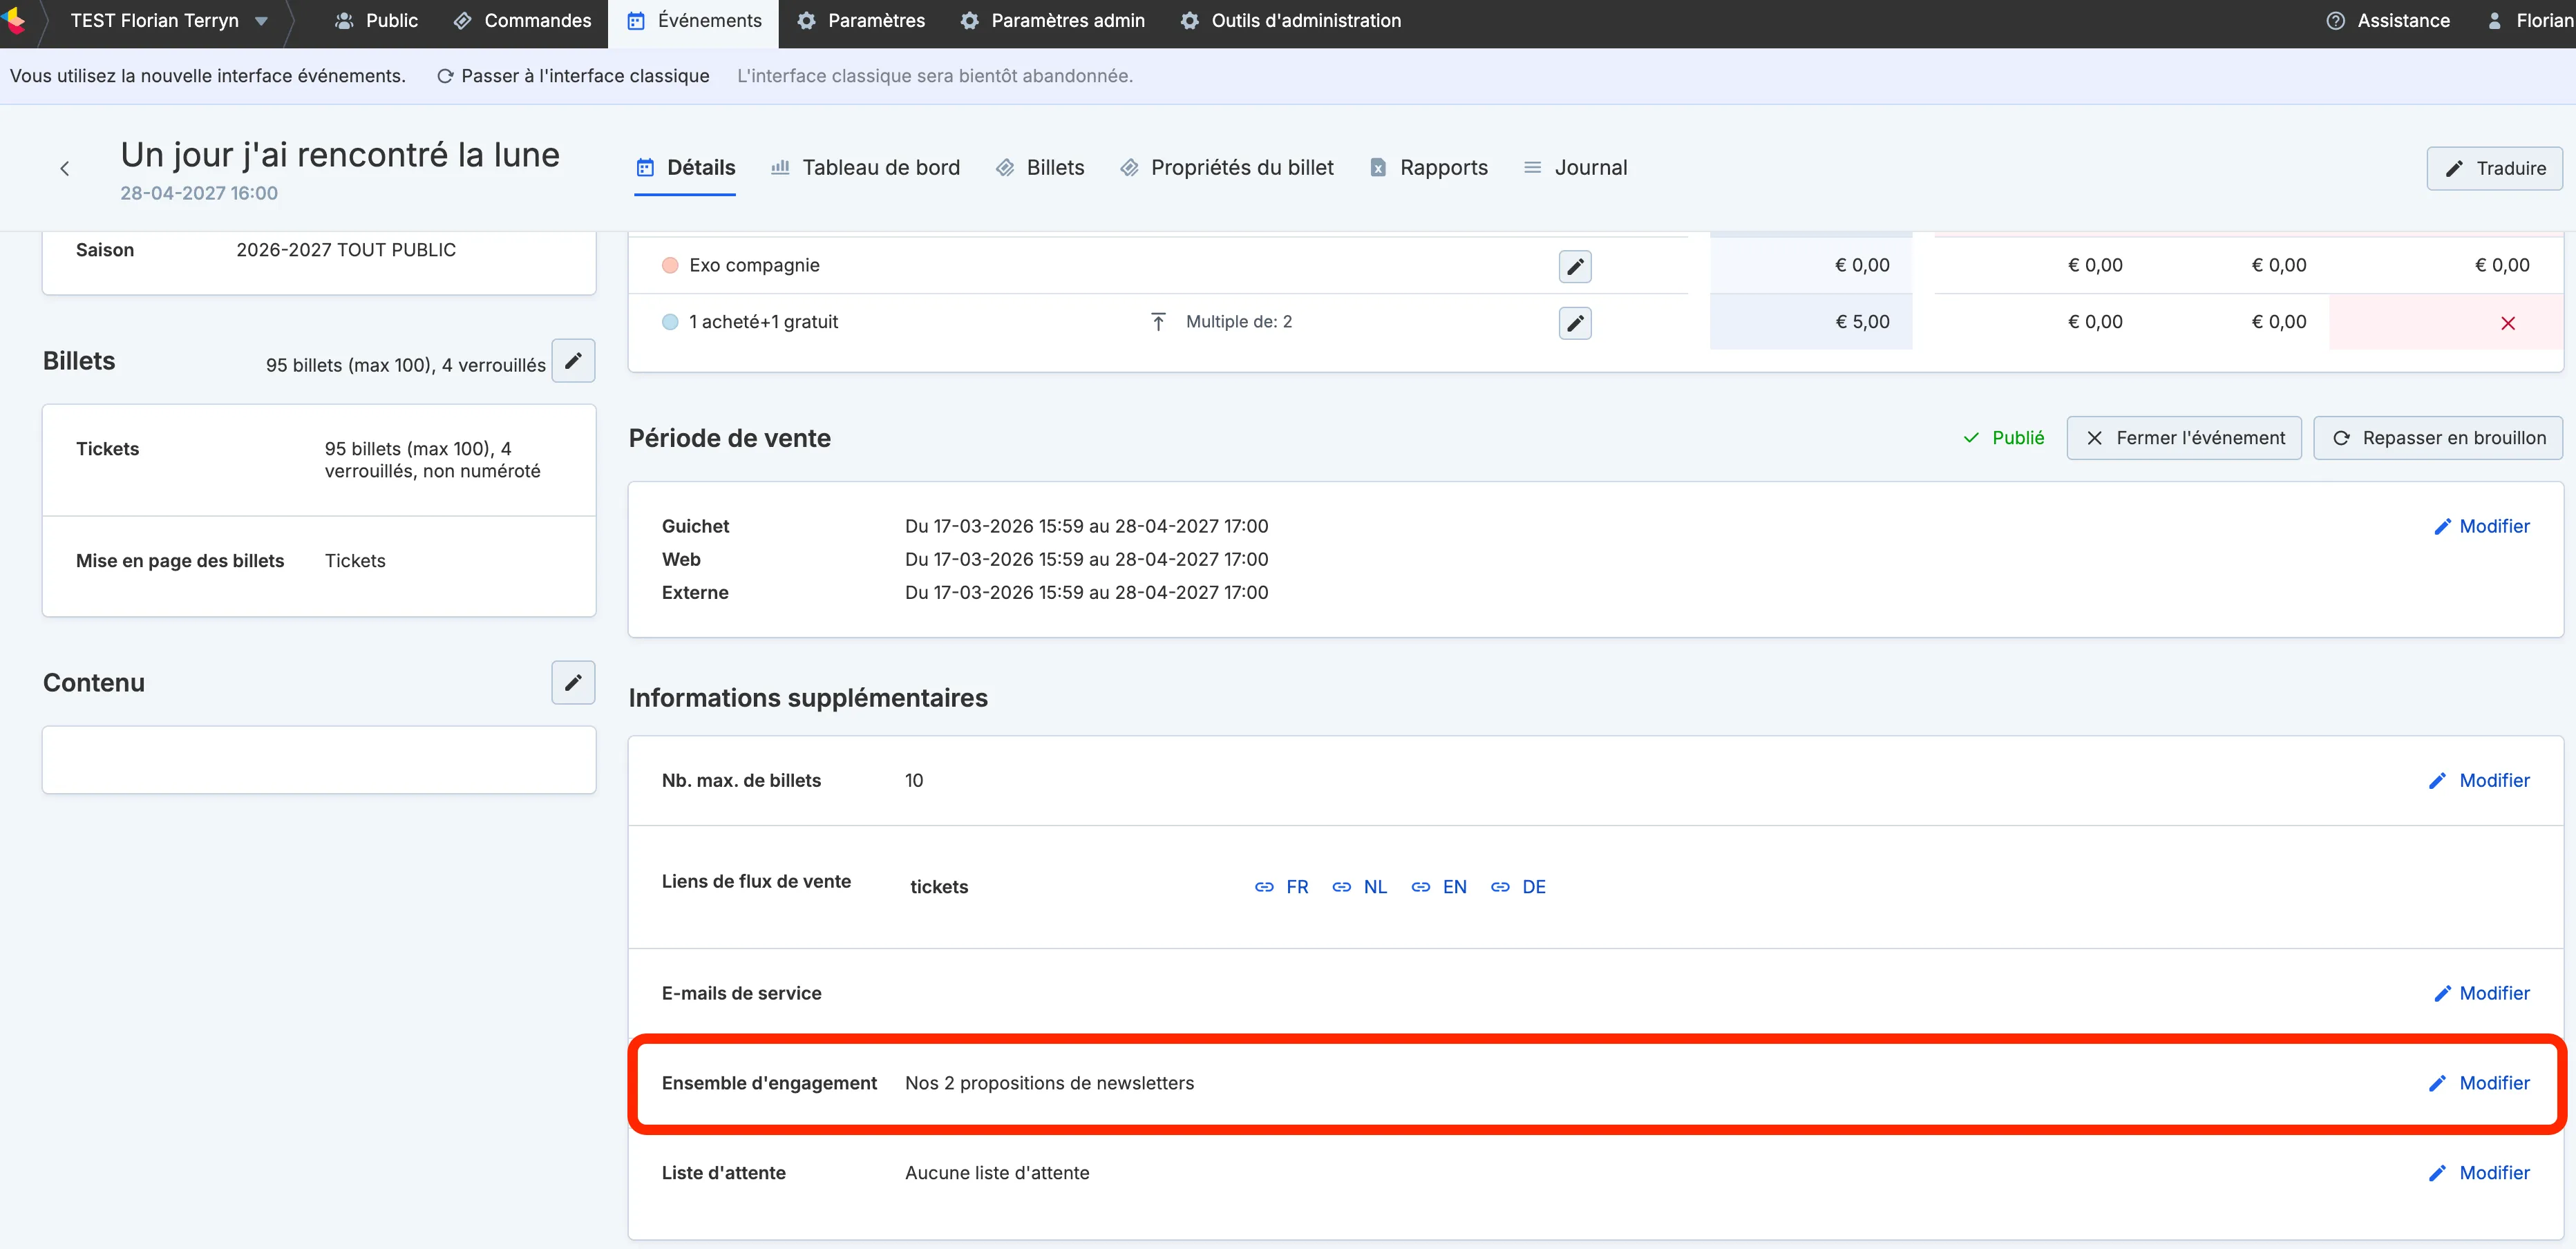Edit the Contenu section with pencil icon

(573, 682)
